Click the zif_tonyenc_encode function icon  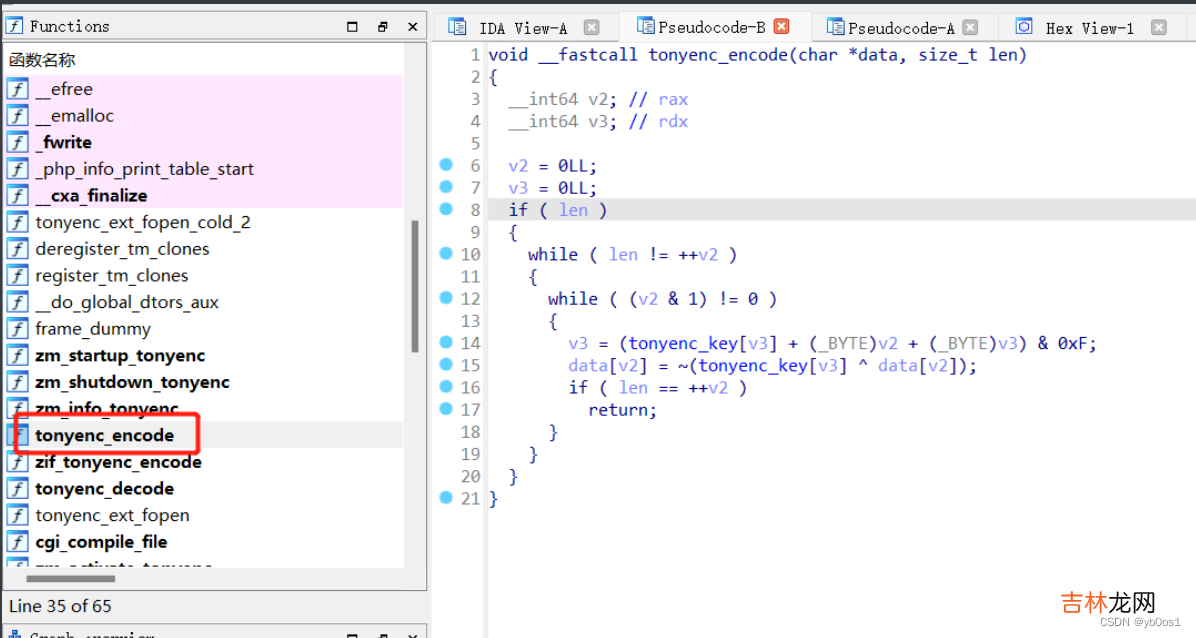(x=18, y=462)
